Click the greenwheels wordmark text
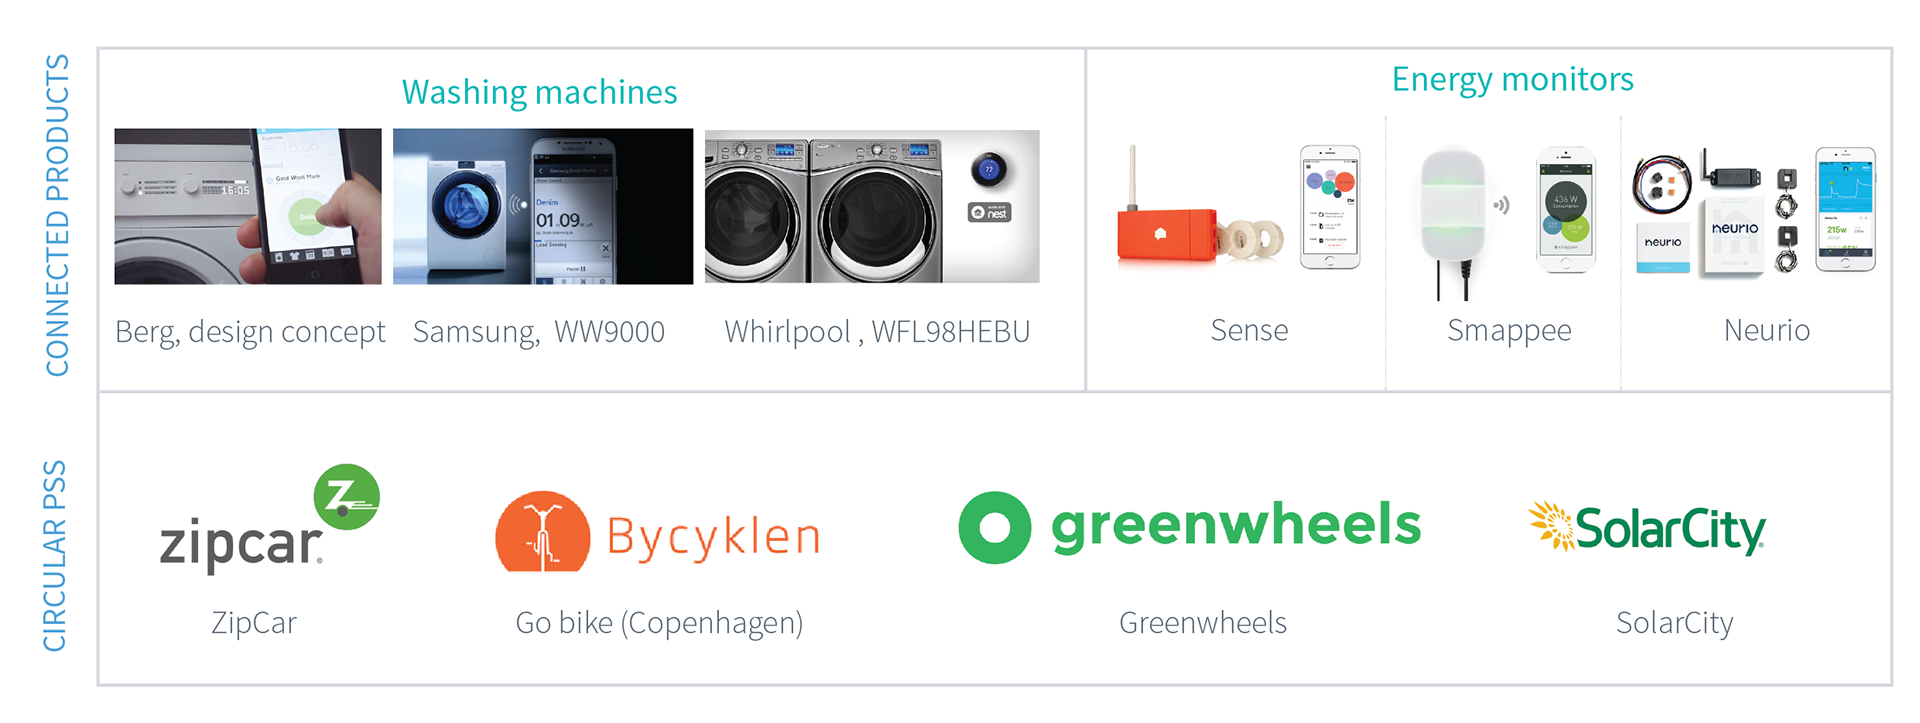 click(1236, 526)
